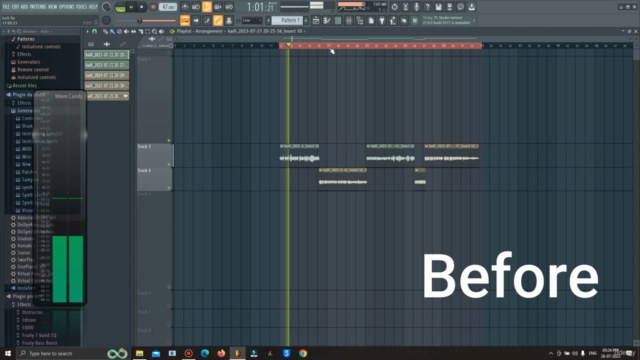Toggle loop recording
The image size is (640, 360).
pos(229,7)
